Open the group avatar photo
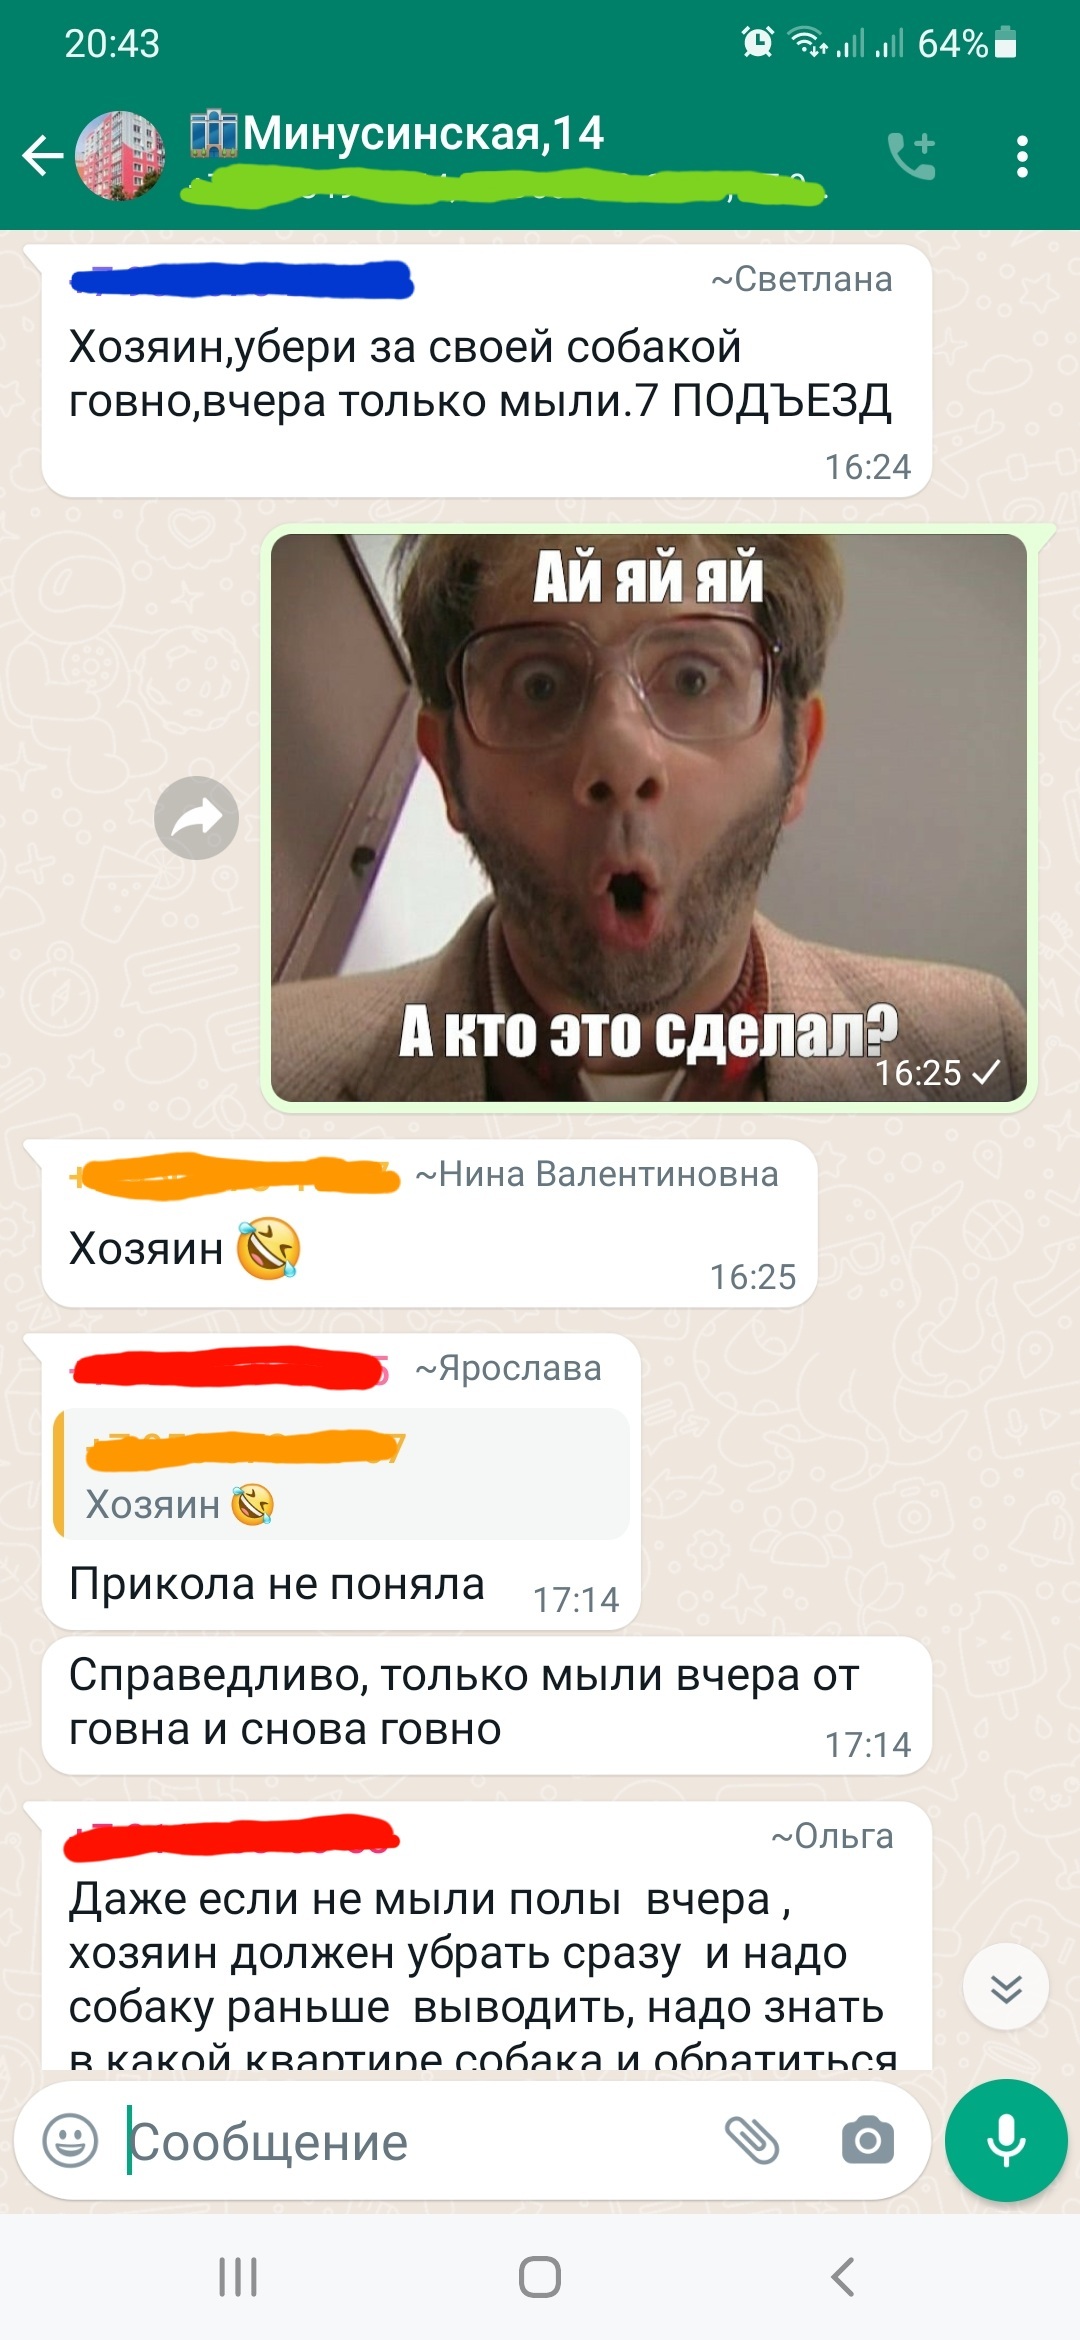This screenshot has width=1080, height=2340. pyautogui.click(x=120, y=156)
